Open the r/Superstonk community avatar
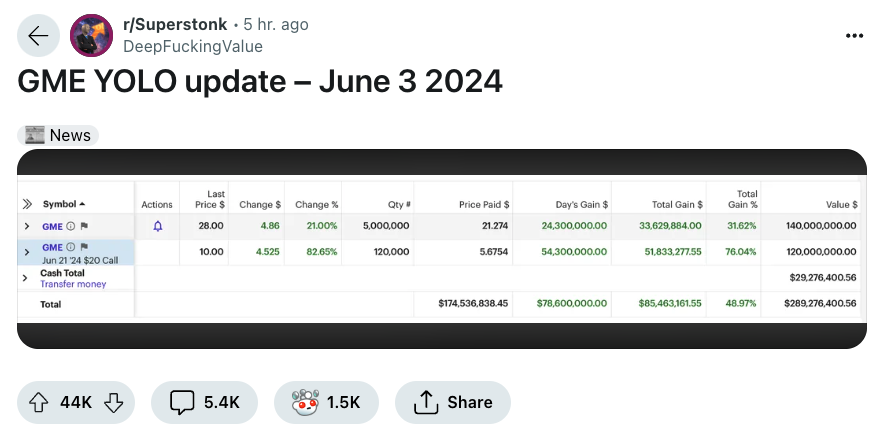This screenshot has width=877, height=432. [x=91, y=36]
